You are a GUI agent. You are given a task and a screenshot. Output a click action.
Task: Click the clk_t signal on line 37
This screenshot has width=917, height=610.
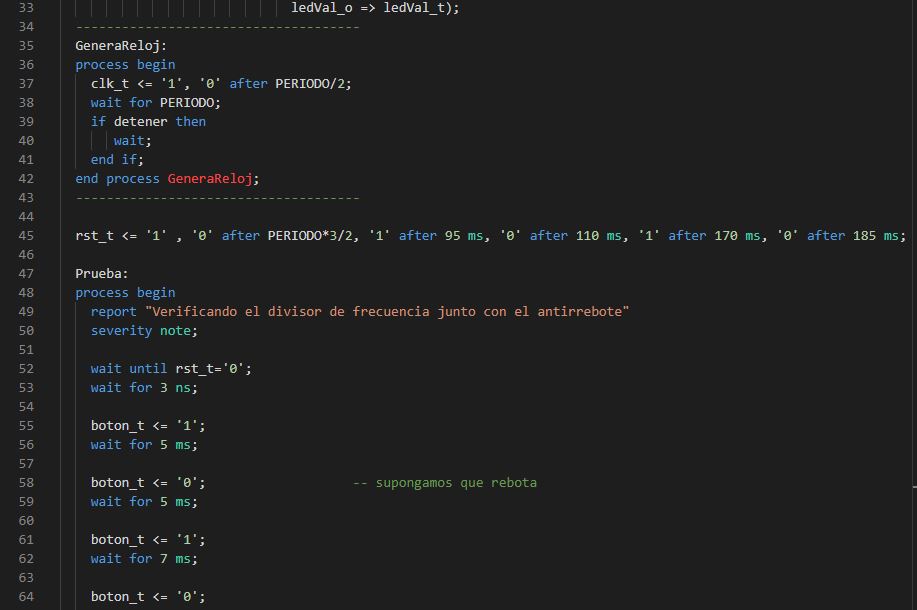click(110, 83)
